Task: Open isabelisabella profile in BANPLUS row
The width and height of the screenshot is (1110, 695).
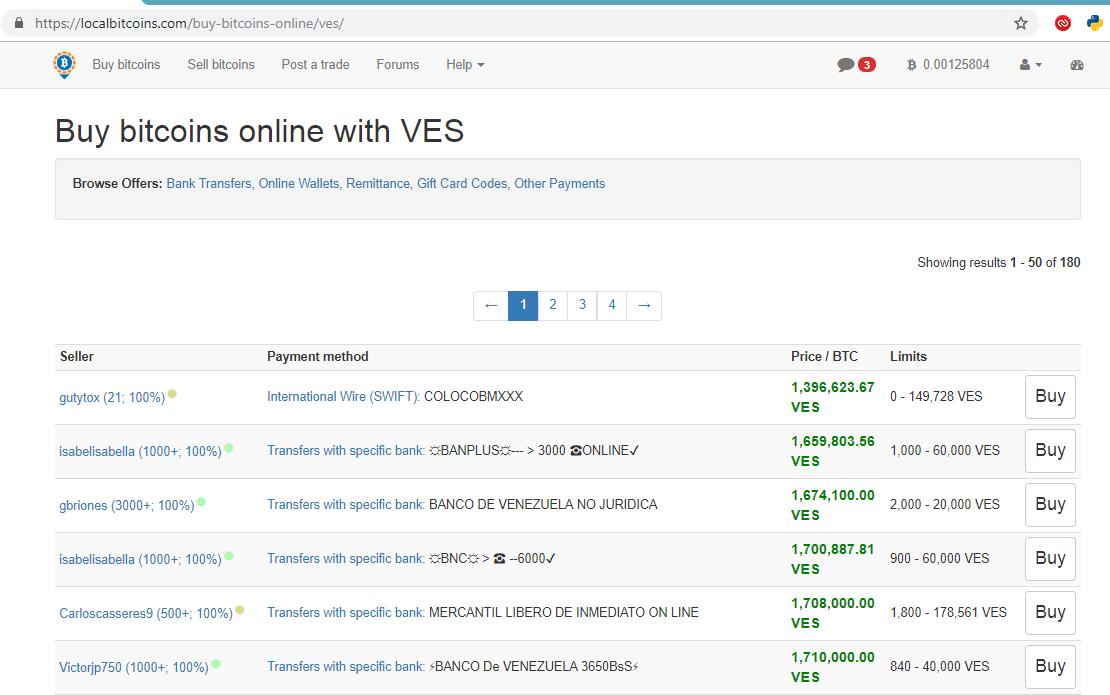Action: [x=140, y=452]
